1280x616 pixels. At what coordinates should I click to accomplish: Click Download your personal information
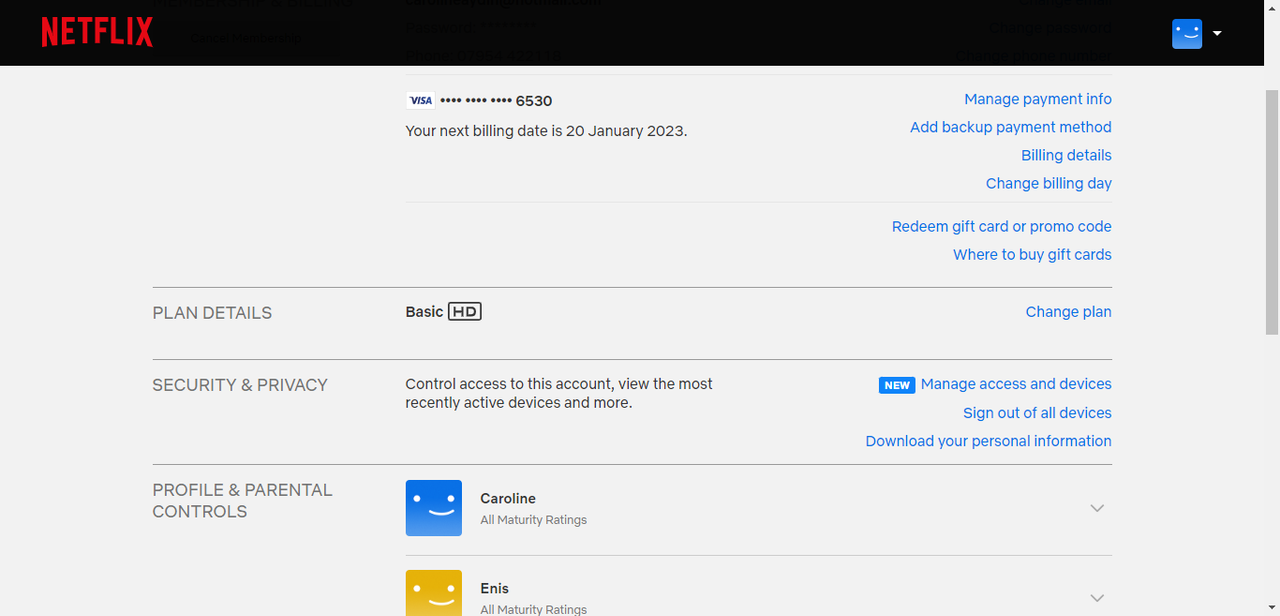click(988, 441)
